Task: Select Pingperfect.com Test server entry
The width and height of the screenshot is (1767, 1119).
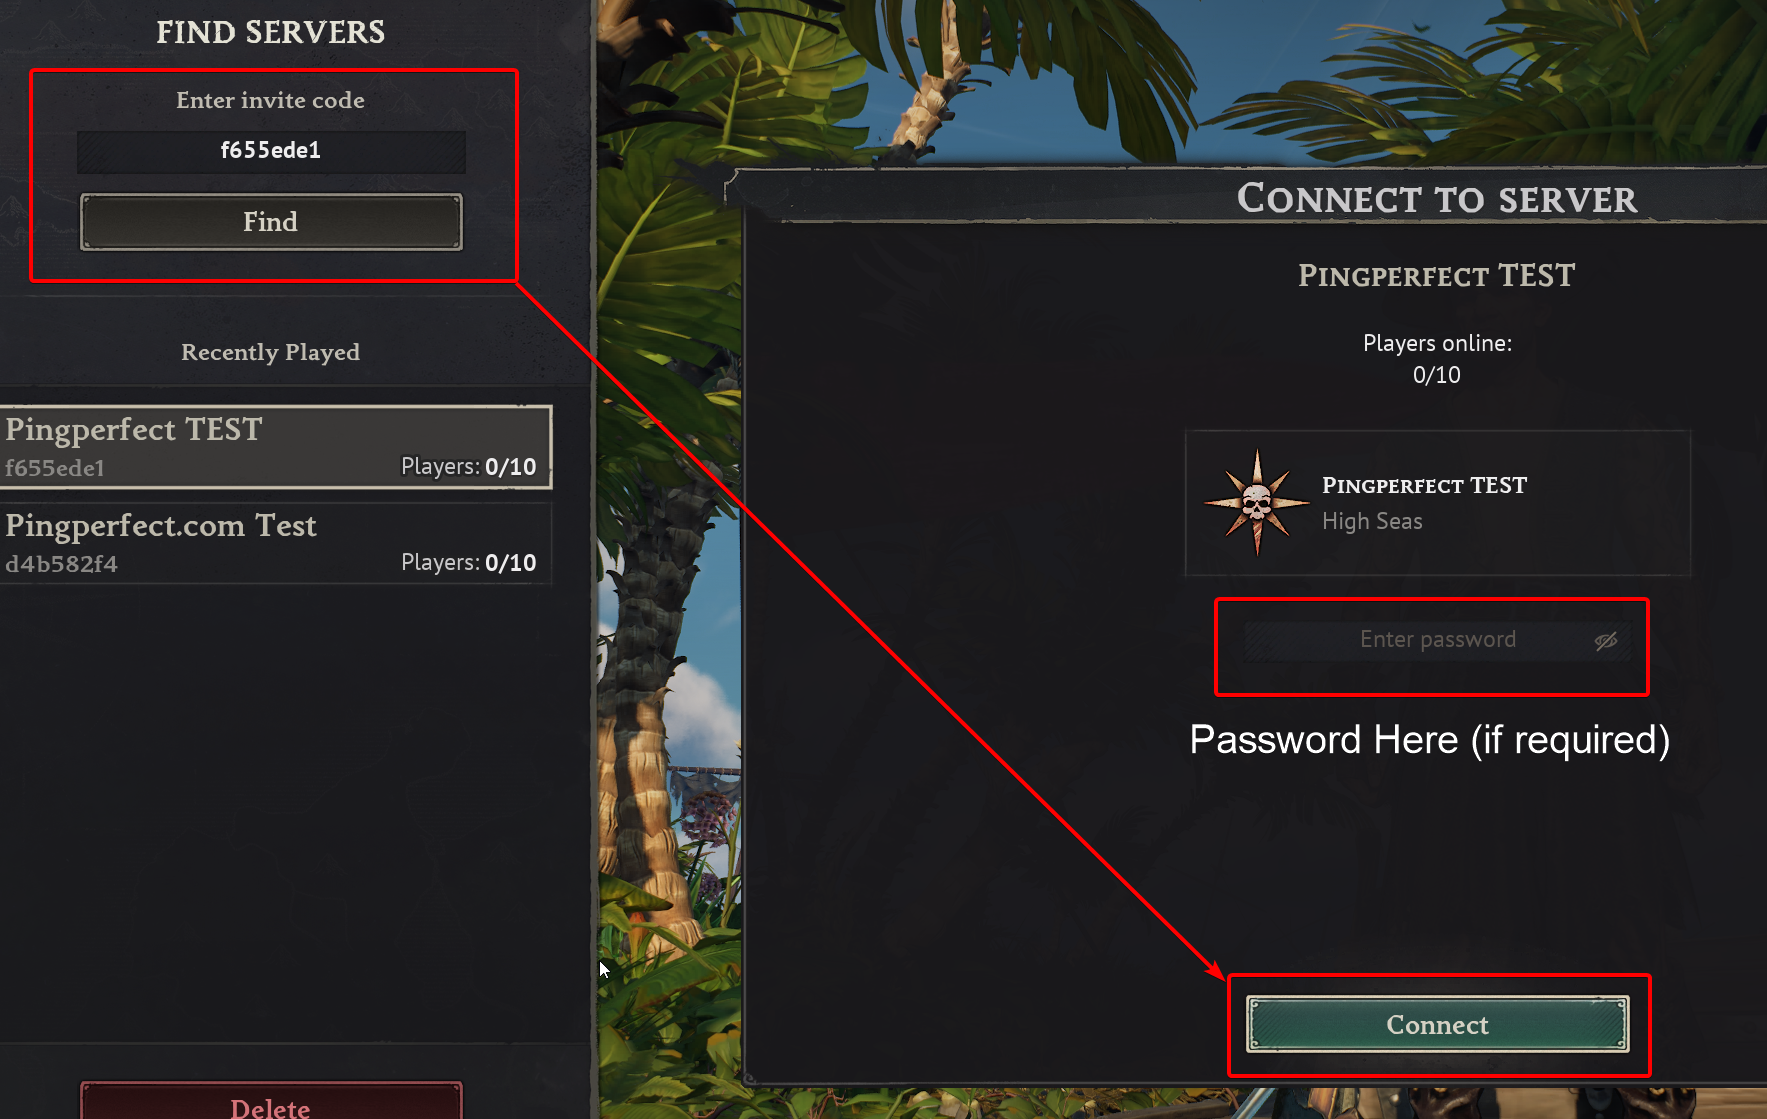Action: (x=275, y=543)
